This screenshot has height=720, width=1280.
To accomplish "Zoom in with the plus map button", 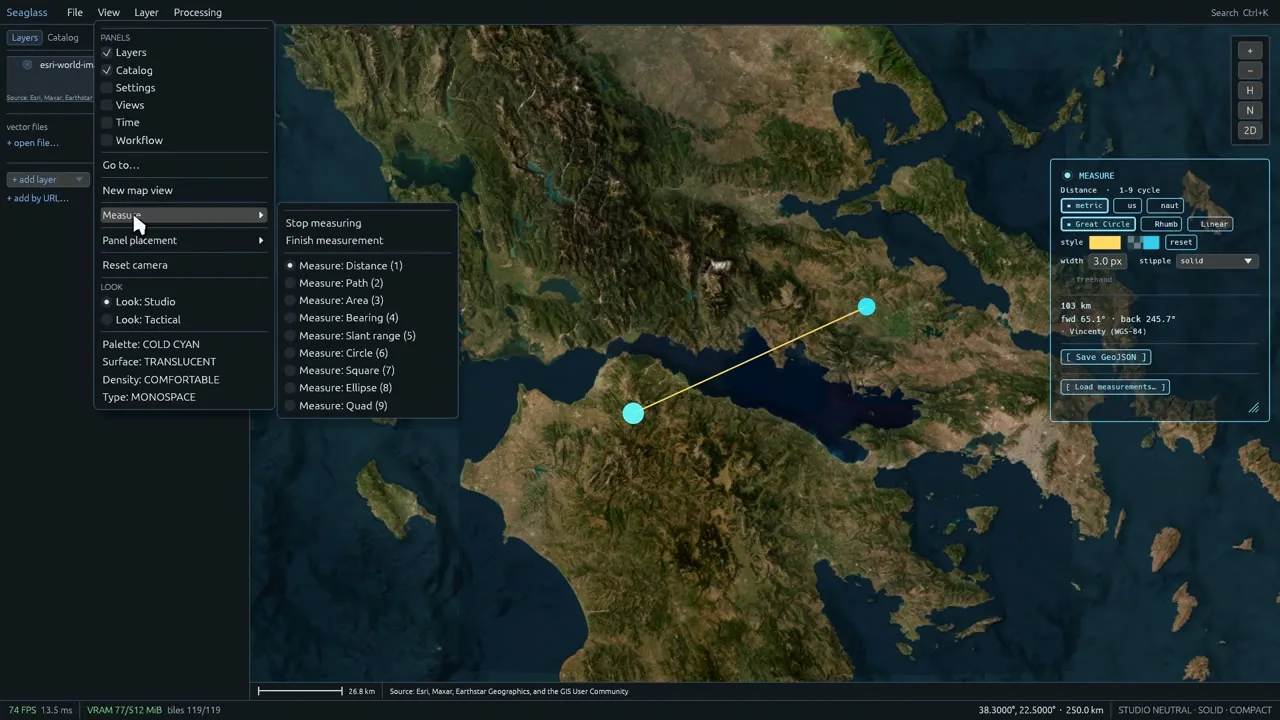I will click(x=1249, y=50).
